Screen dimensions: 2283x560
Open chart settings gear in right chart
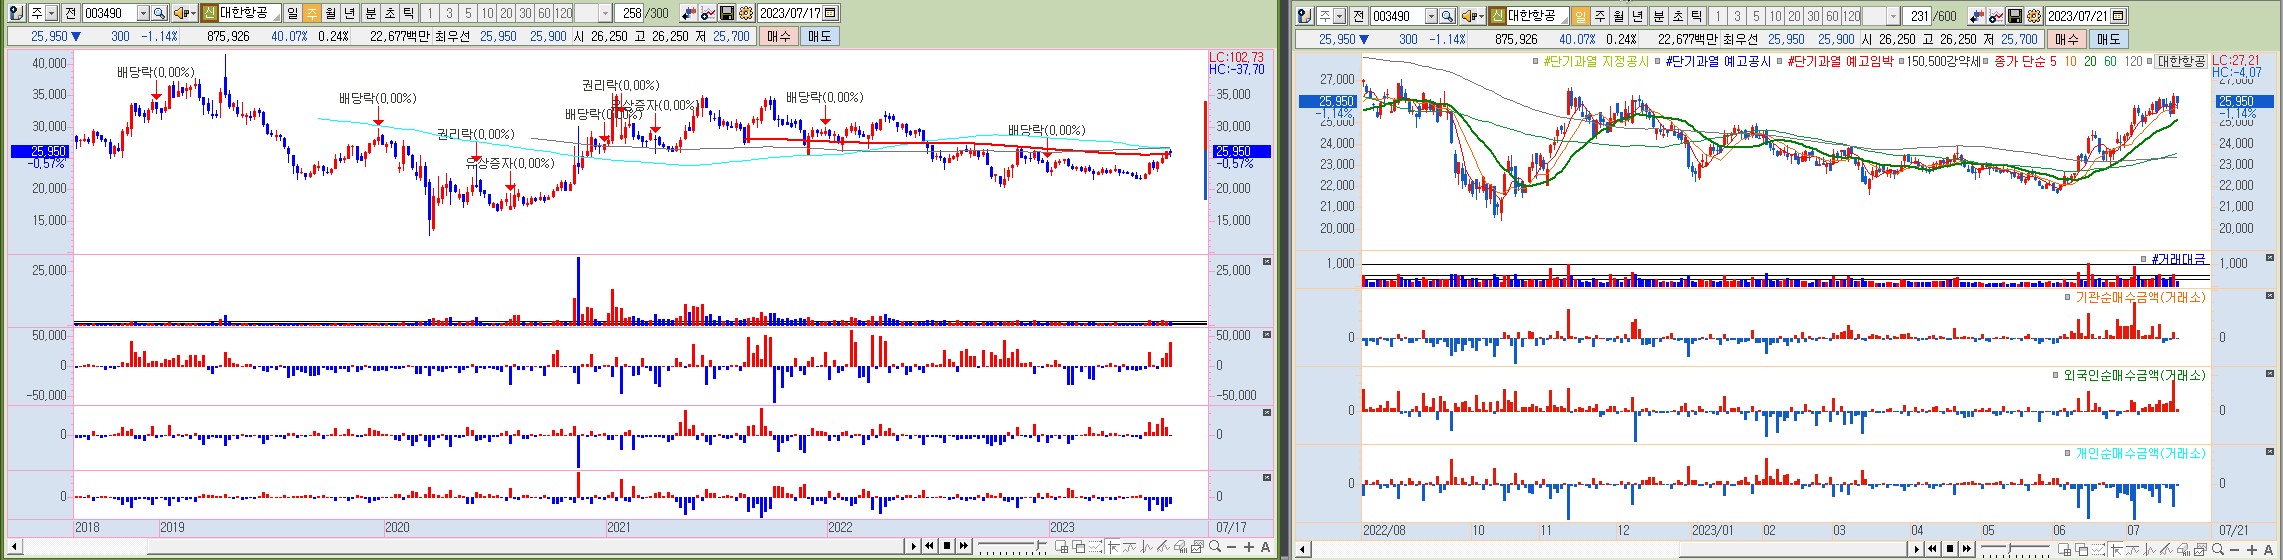click(2034, 15)
